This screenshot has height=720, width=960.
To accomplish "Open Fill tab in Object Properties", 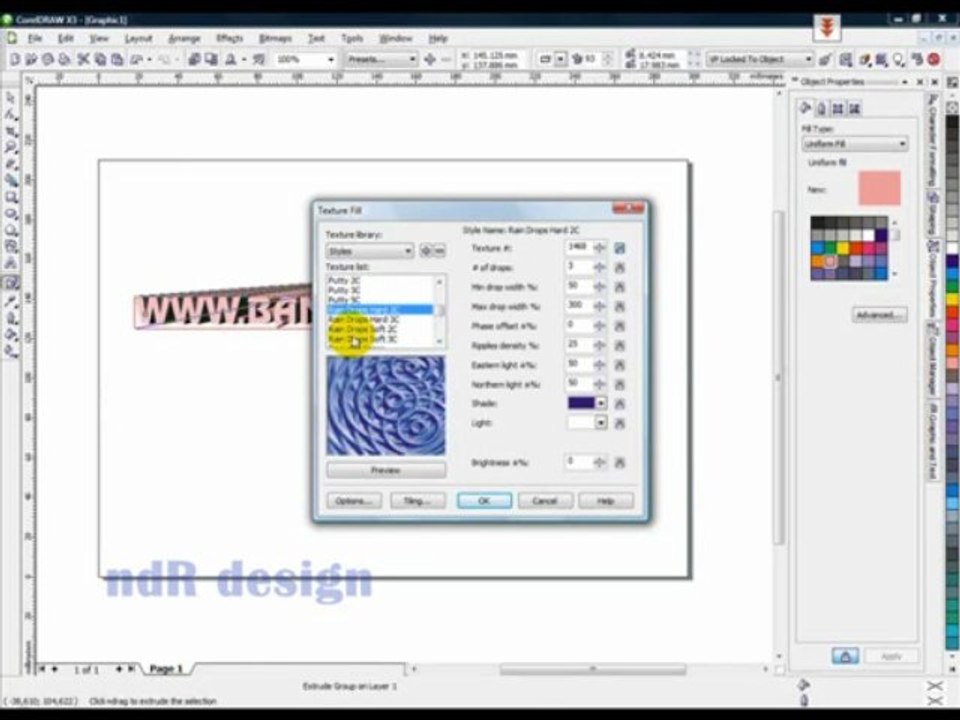I will point(806,108).
